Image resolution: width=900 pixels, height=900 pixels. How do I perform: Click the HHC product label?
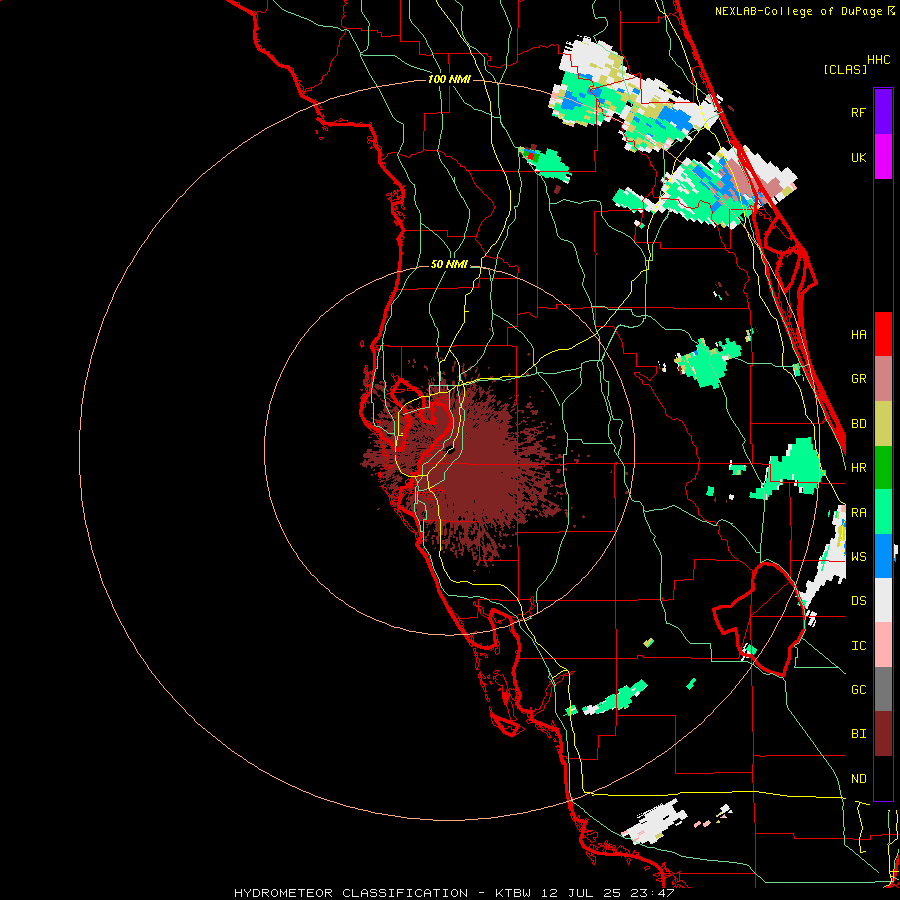point(879,60)
